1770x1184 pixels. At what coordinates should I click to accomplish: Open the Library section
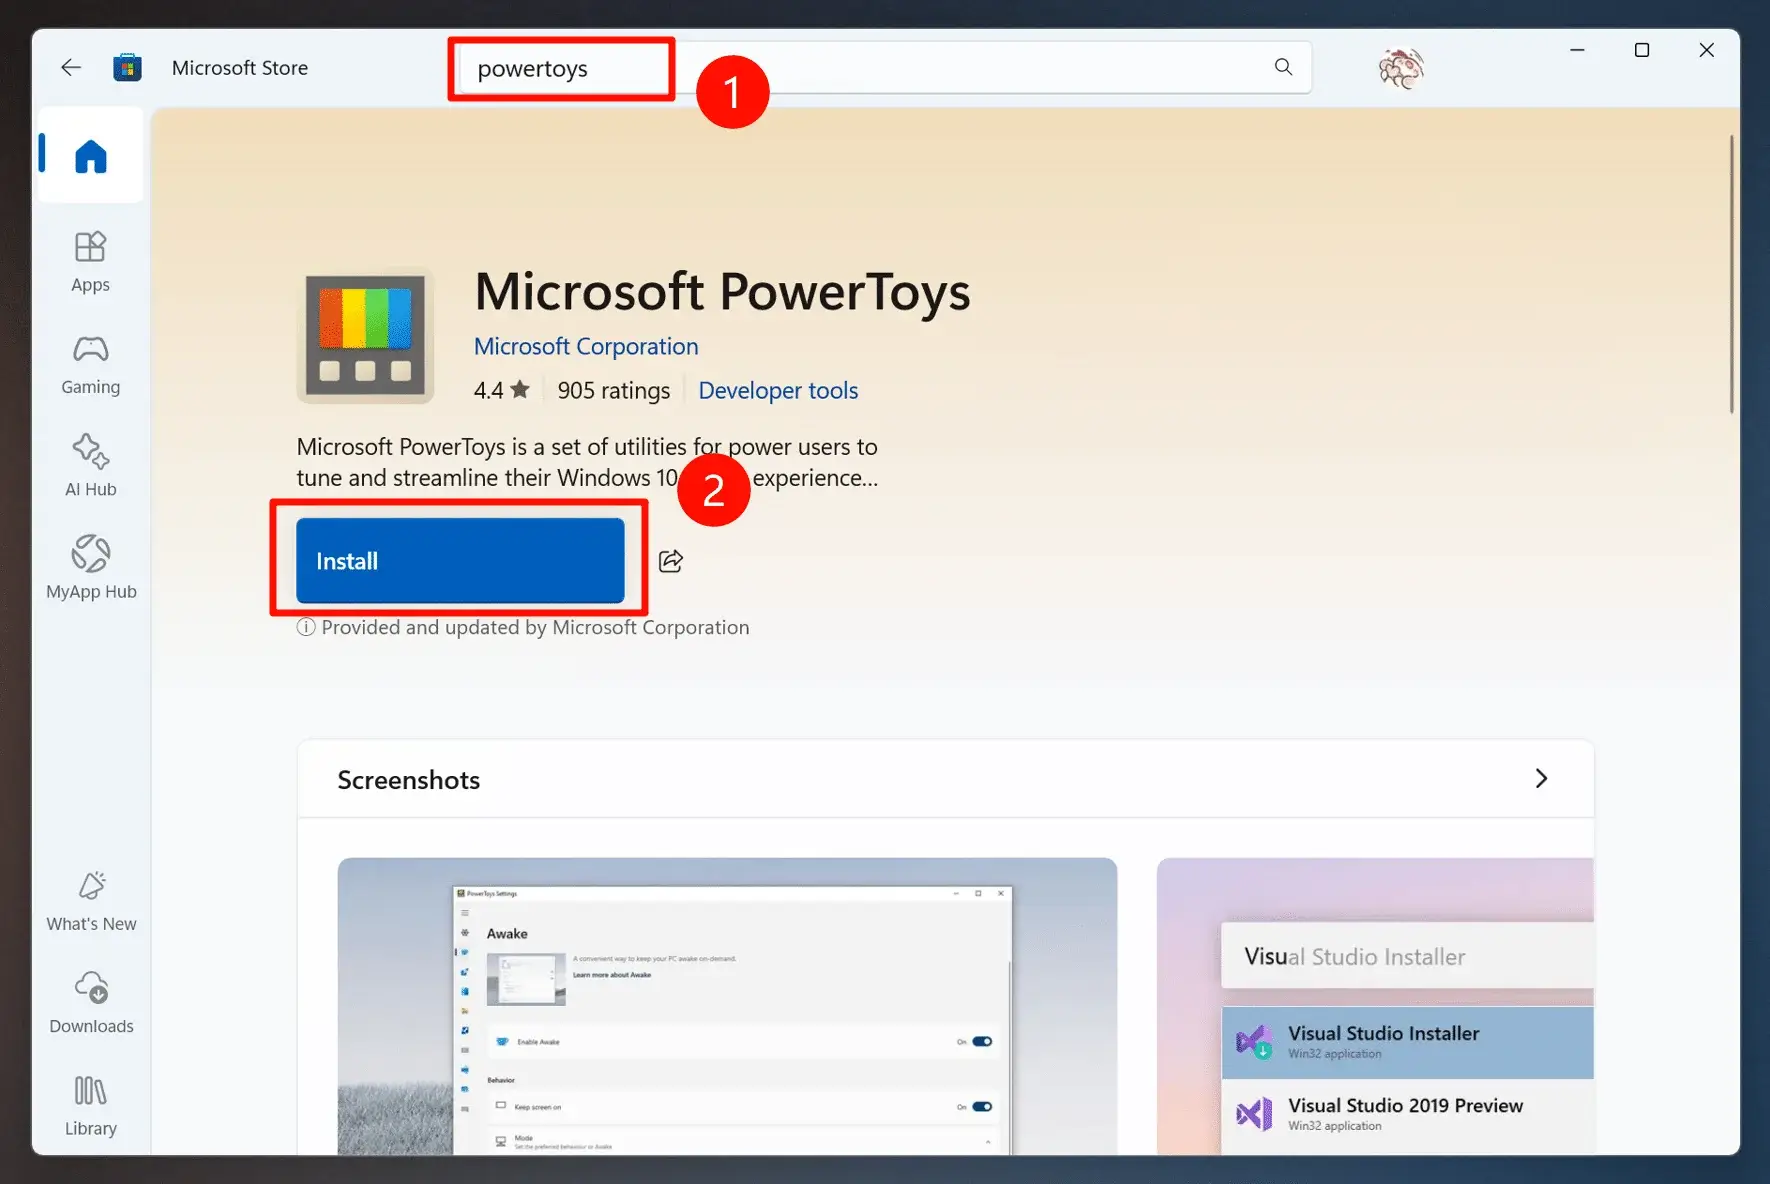(x=89, y=1104)
